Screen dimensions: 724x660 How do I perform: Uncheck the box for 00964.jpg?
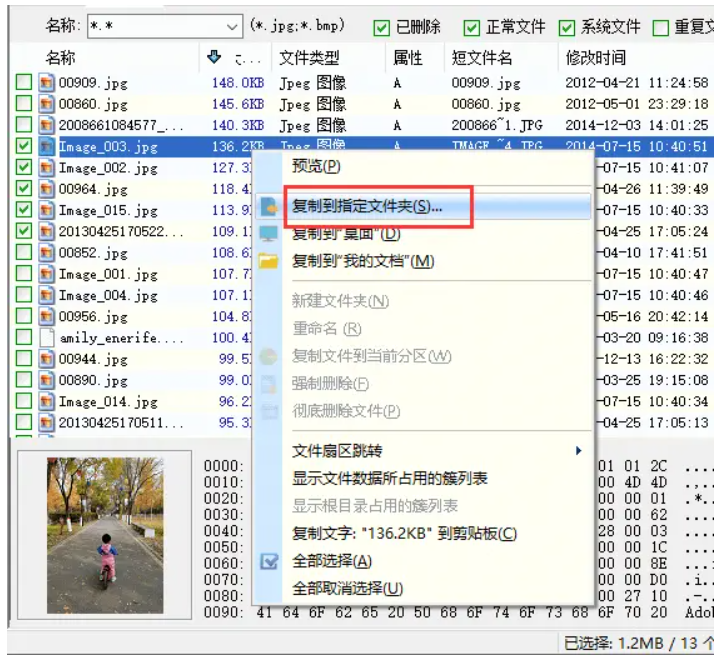tap(24, 188)
